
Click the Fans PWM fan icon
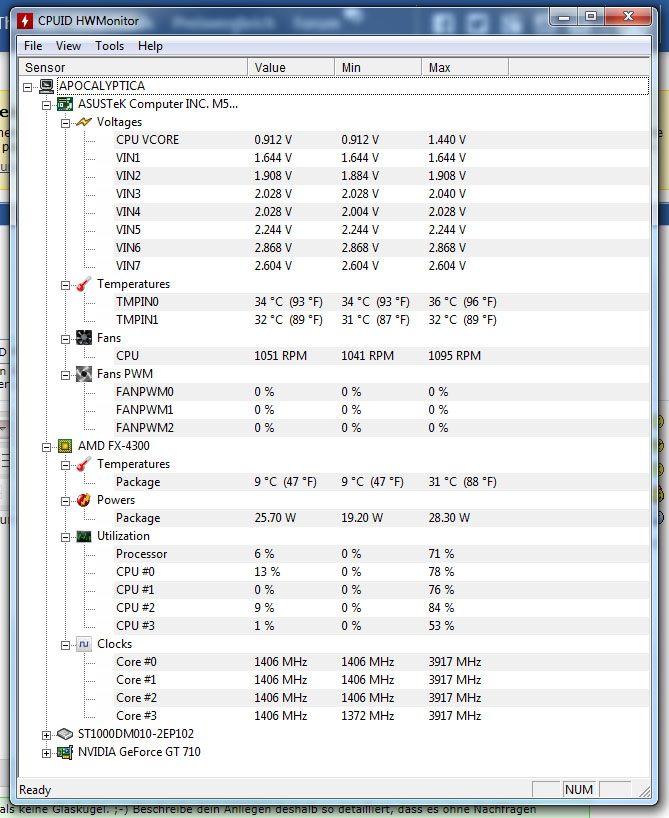tap(84, 374)
